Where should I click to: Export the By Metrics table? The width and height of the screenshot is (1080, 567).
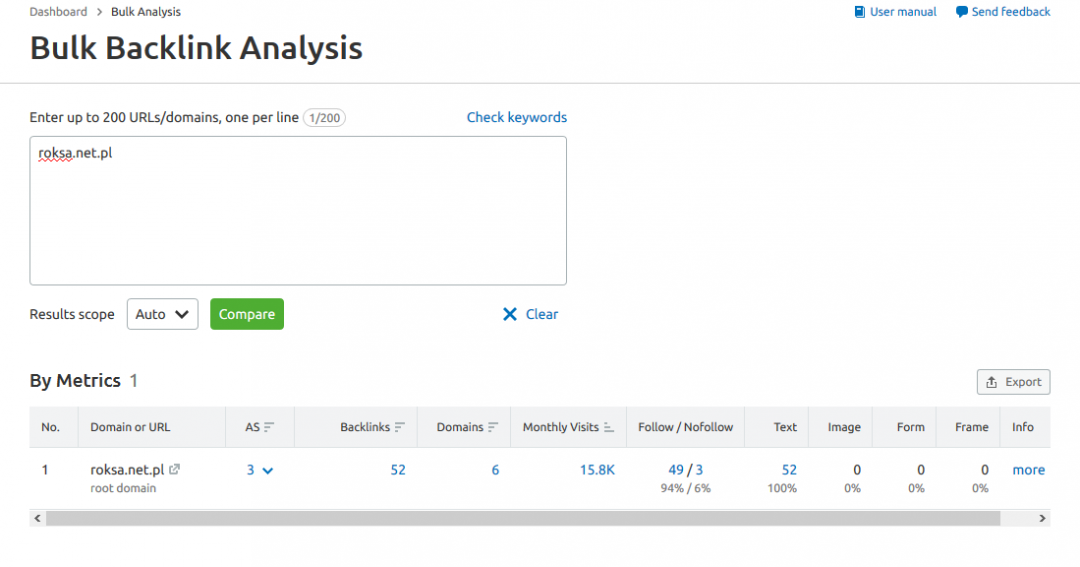pos(1013,382)
